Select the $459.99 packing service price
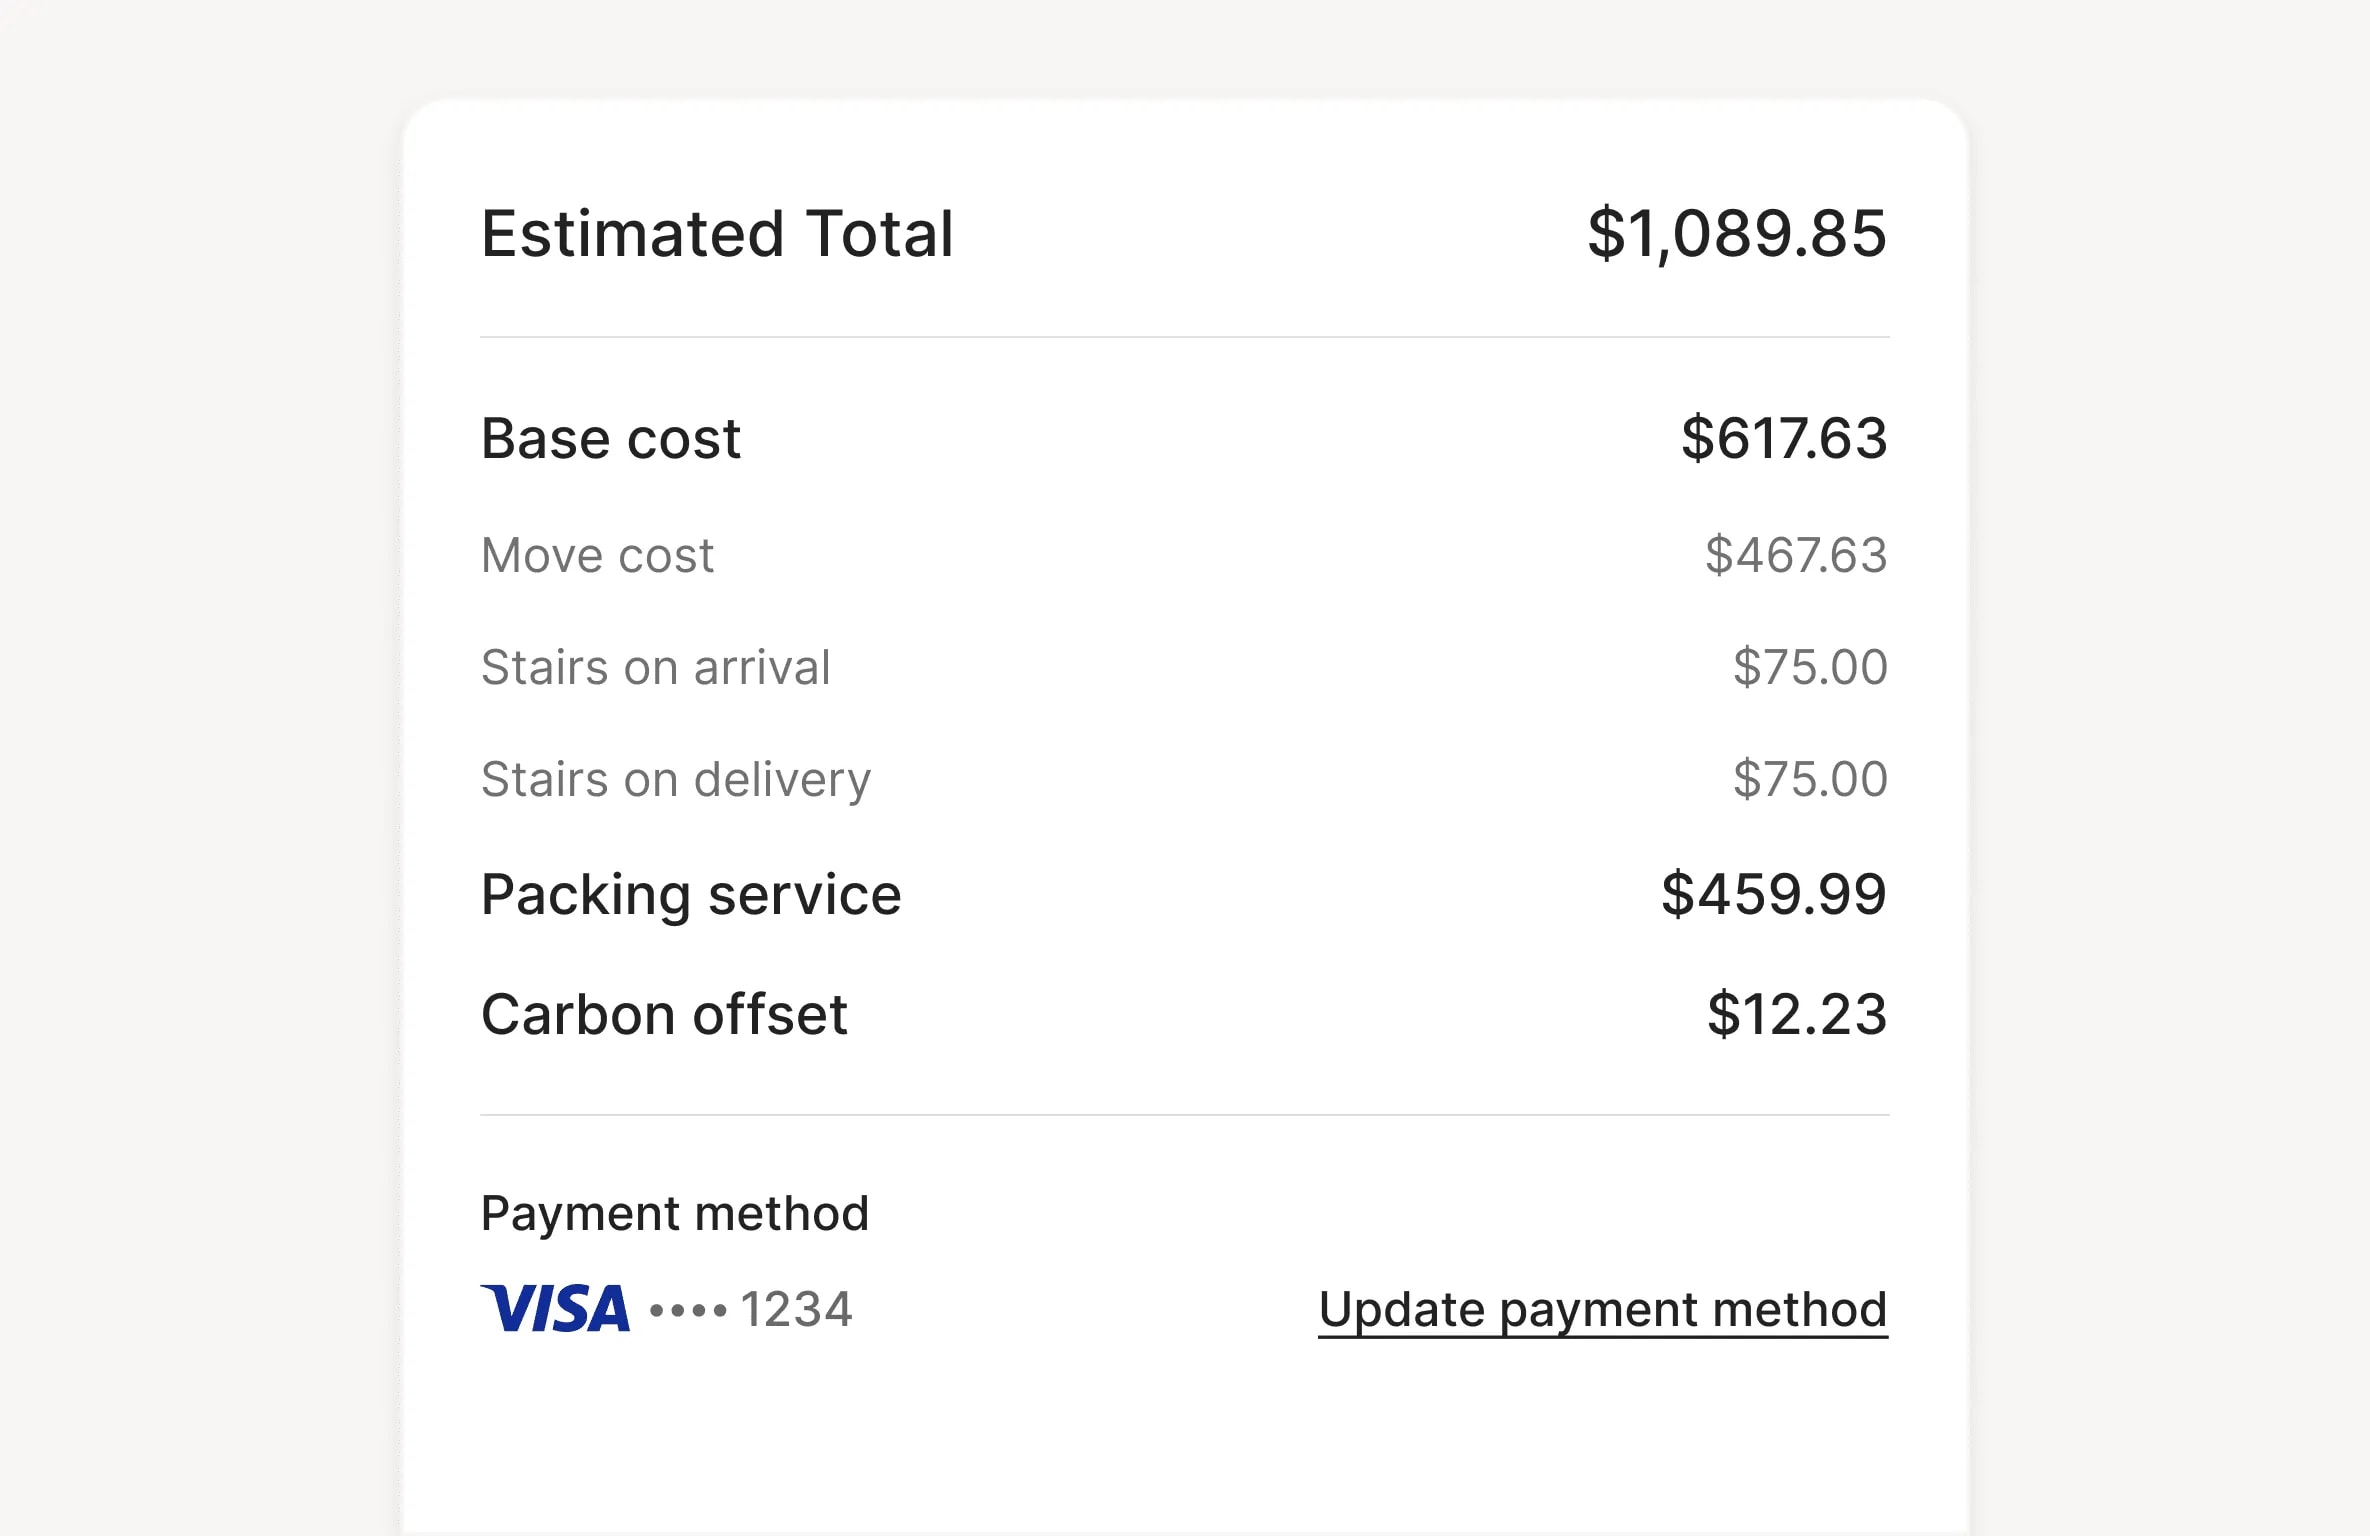This screenshot has width=2370, height=1536. coord(1774,894)
